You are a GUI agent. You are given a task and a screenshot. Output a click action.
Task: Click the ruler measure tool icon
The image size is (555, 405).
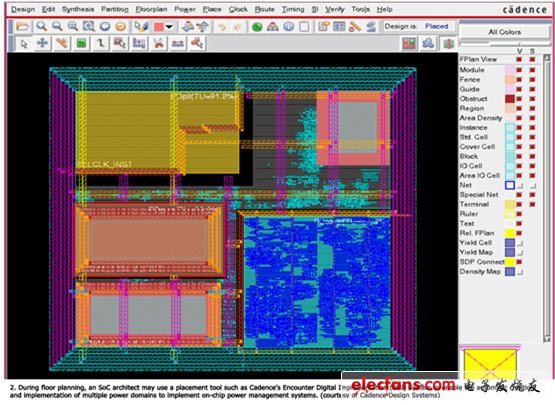[62, 43]
